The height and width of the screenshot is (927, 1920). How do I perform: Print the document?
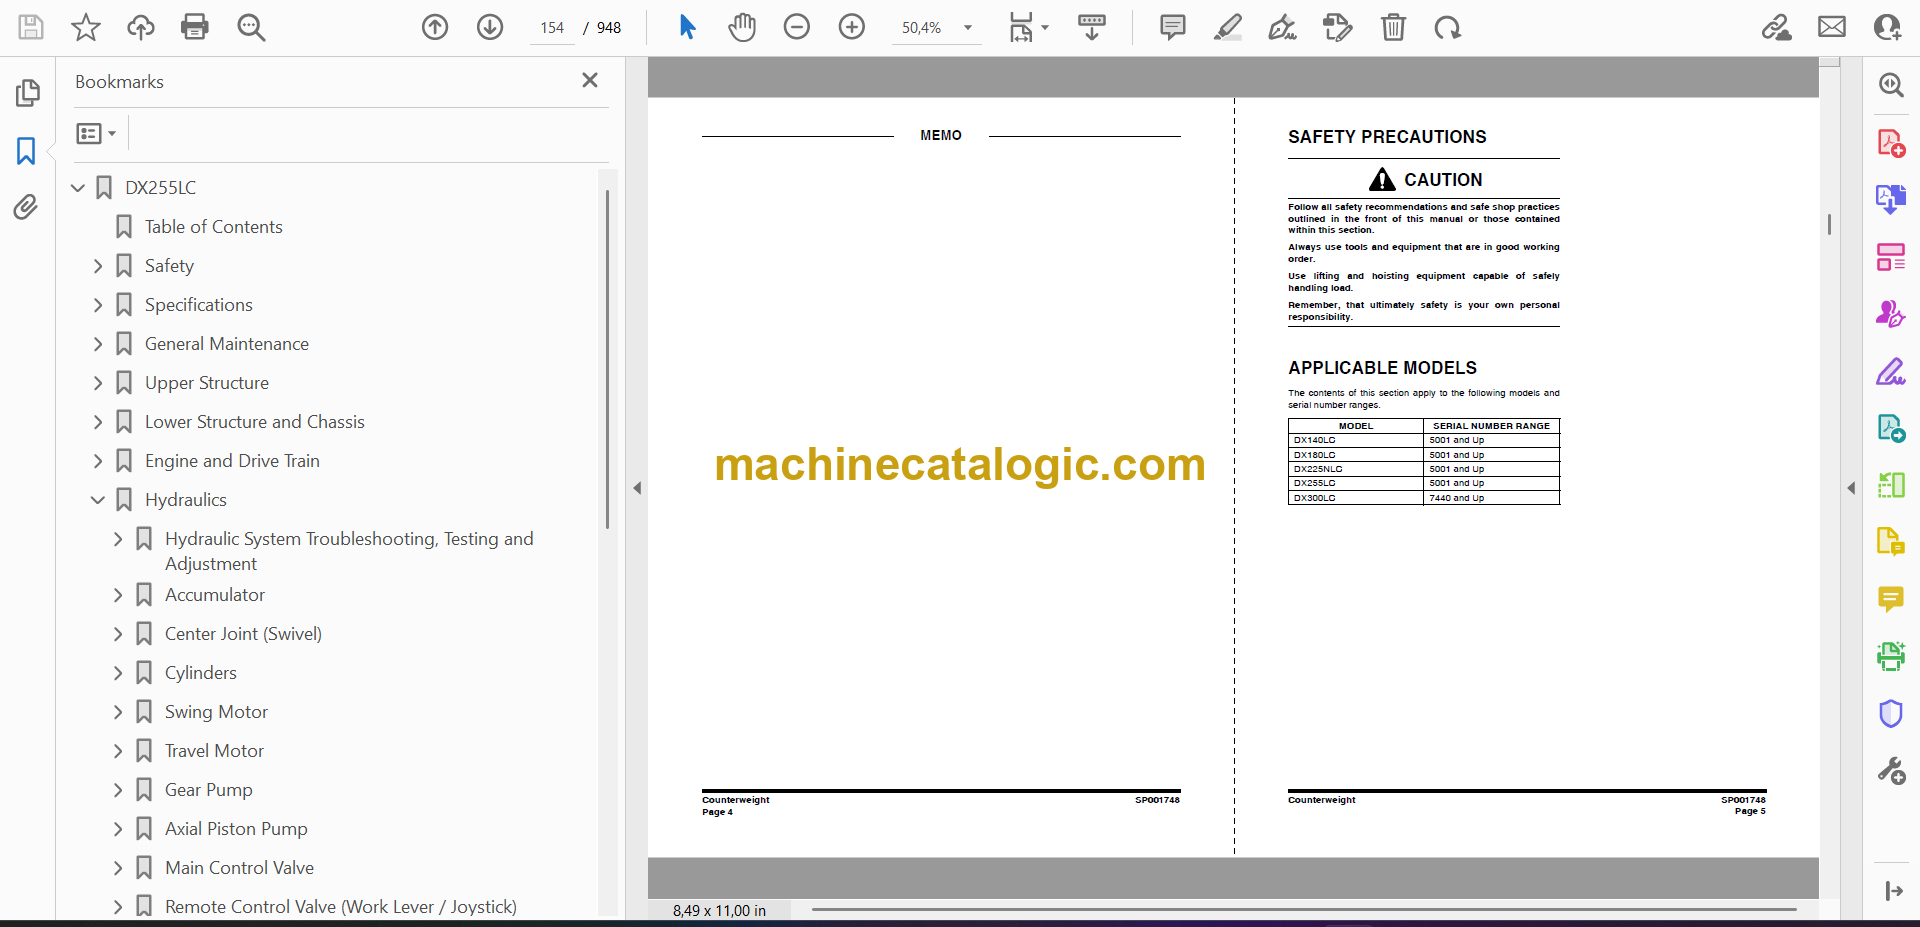[x=195, y=27]
